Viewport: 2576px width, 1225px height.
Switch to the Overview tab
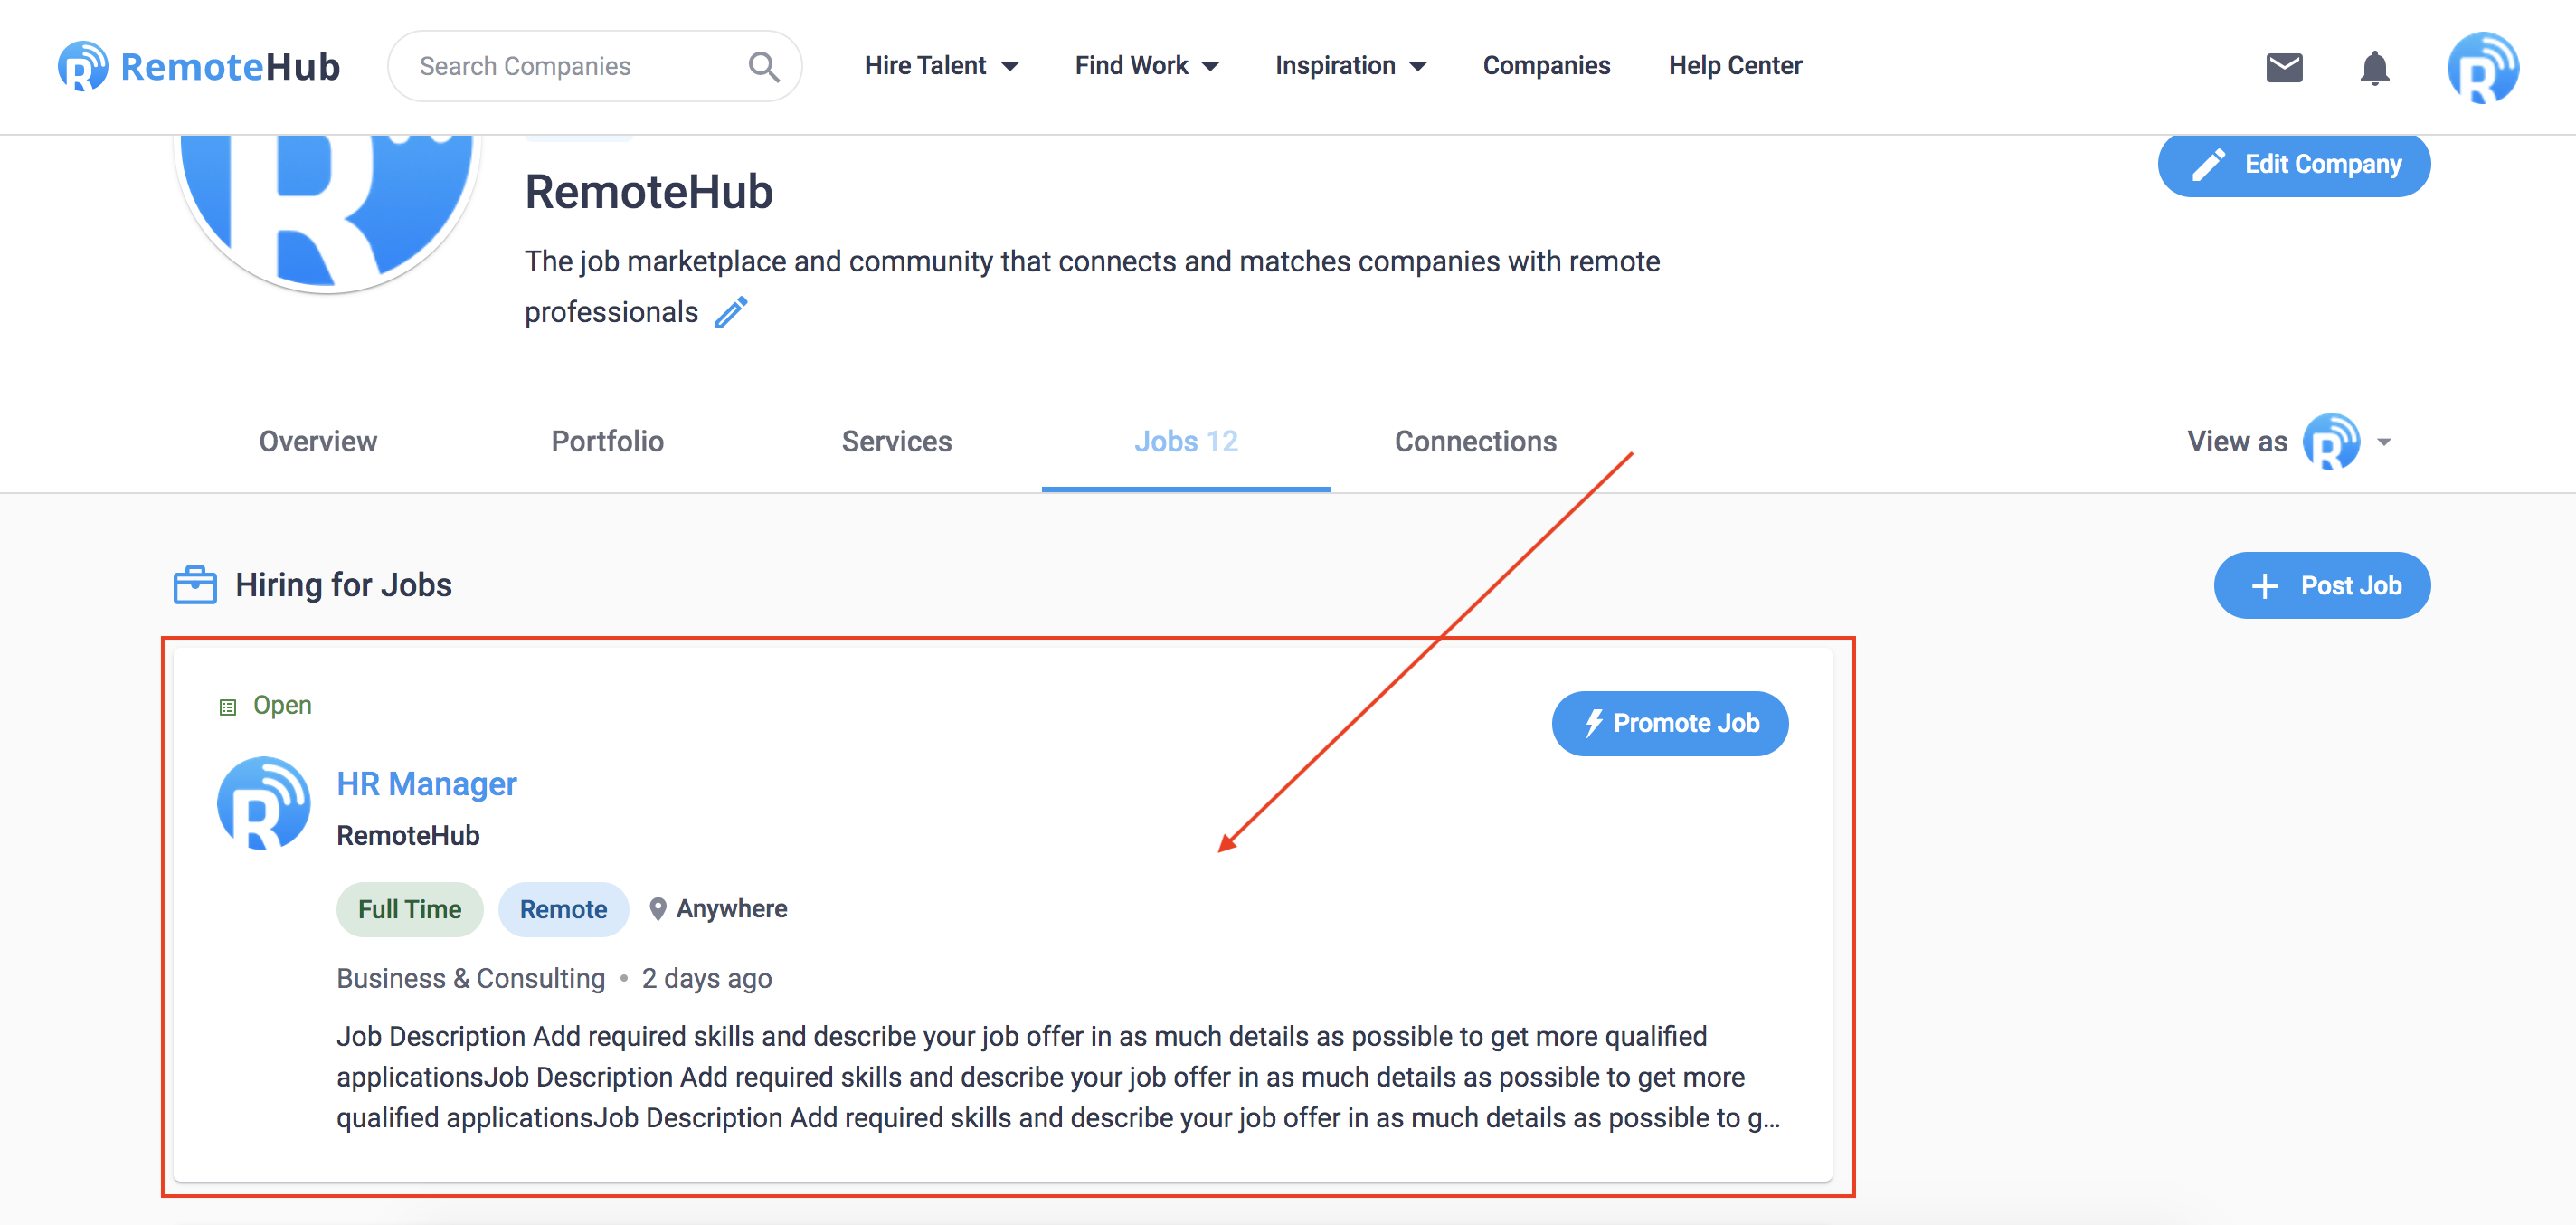(x=318, y=441)
